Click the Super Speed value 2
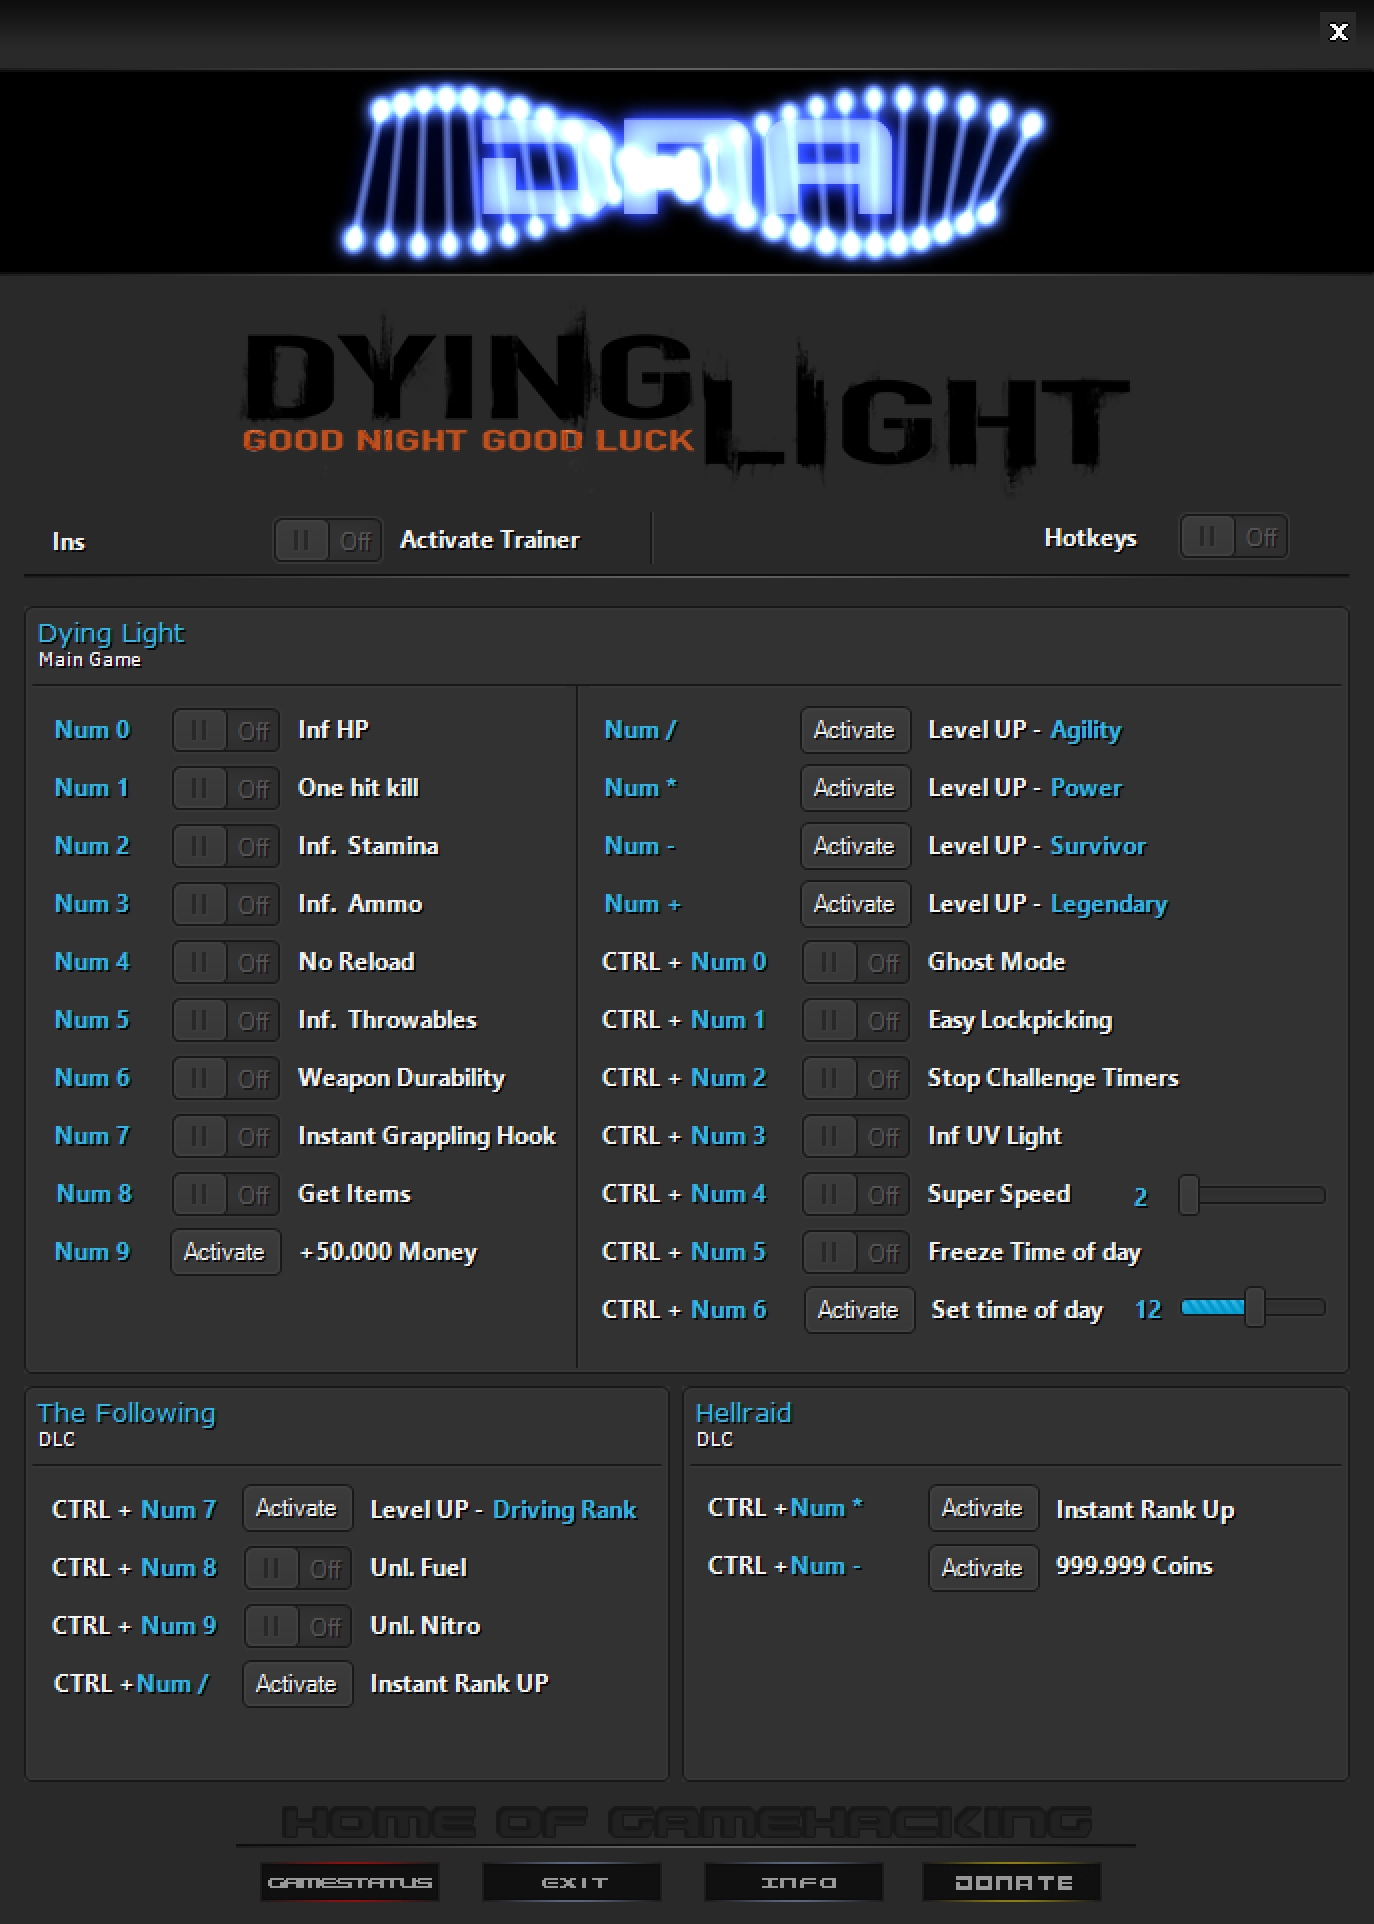The image size is (1374, 1924). 1141,1197
